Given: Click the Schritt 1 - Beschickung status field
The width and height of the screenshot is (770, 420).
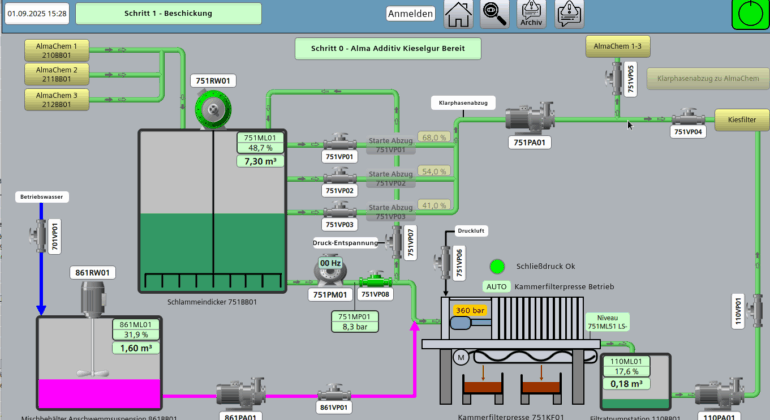Looking at the screenshot, I should [x=168, y=13].
